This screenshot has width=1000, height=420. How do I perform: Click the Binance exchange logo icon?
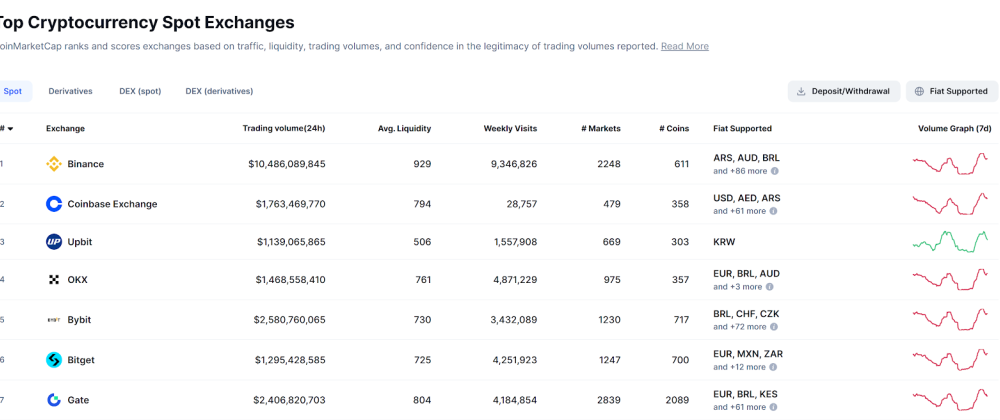[x=54, y=164]
